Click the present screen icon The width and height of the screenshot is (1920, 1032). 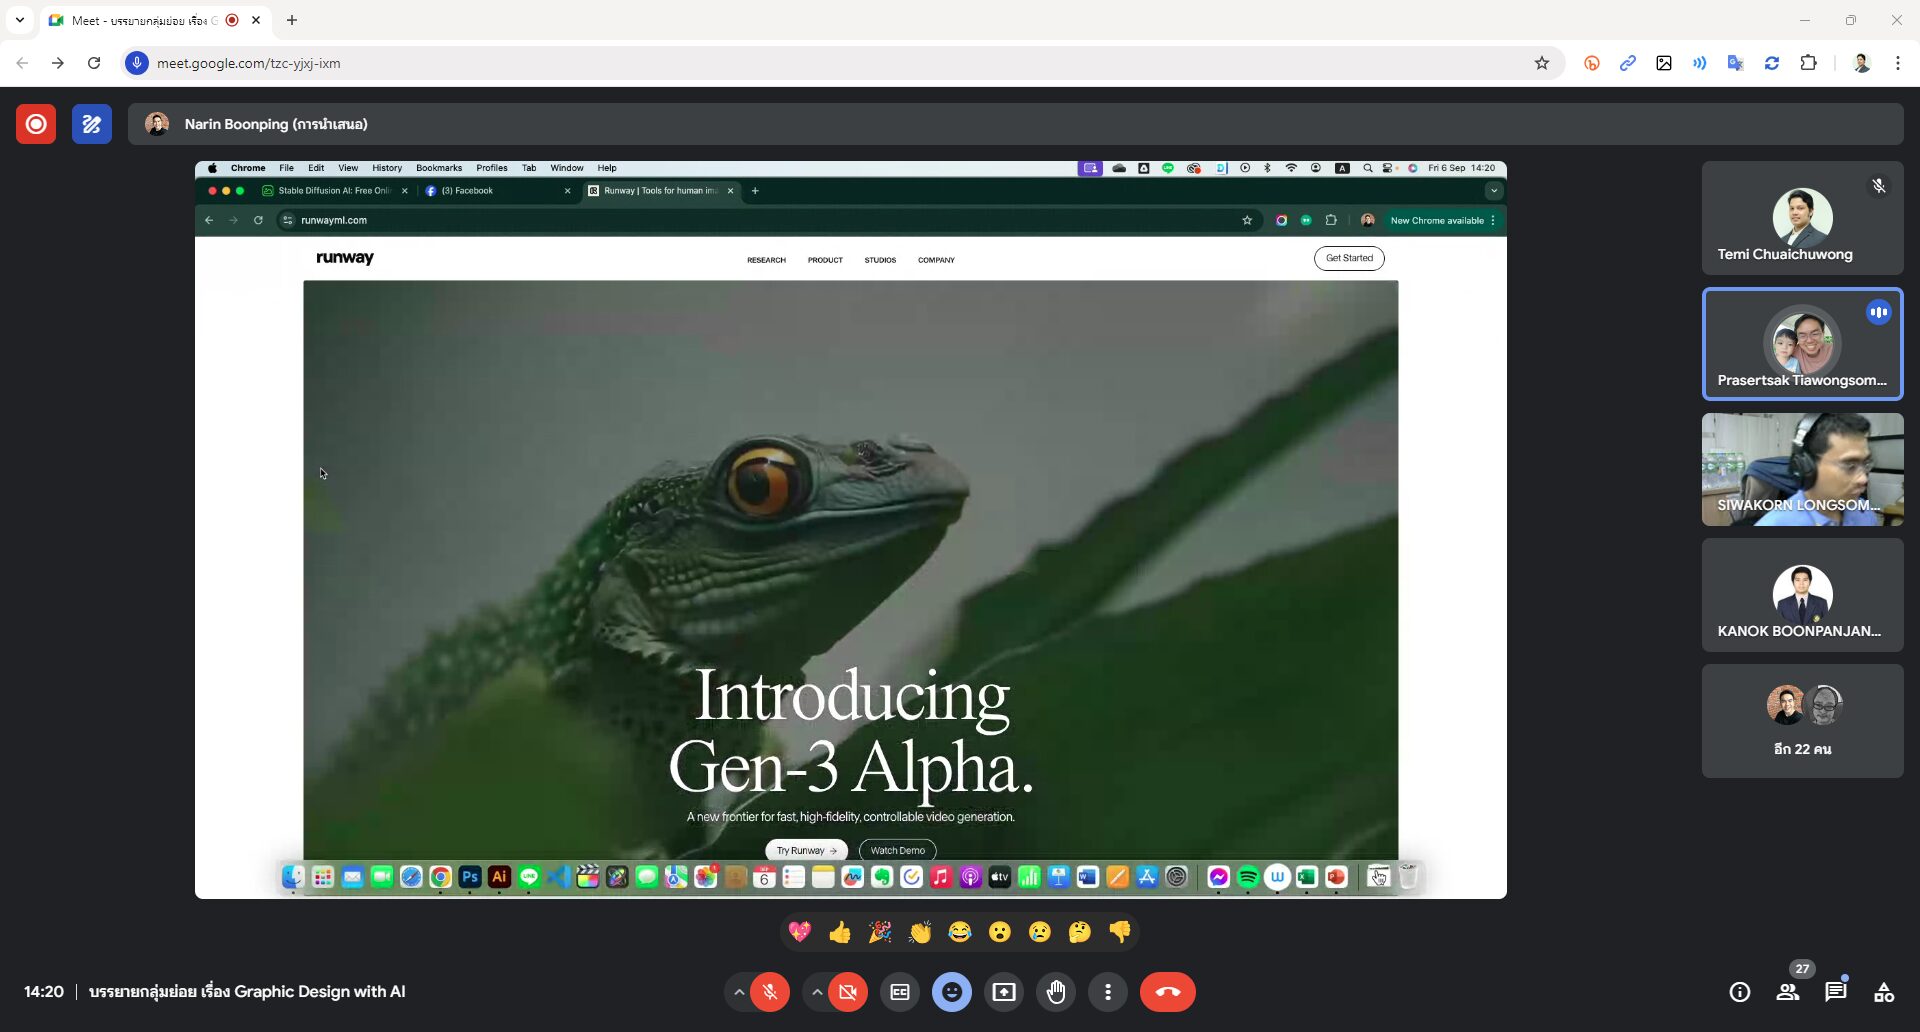[x=1003, y=992]
